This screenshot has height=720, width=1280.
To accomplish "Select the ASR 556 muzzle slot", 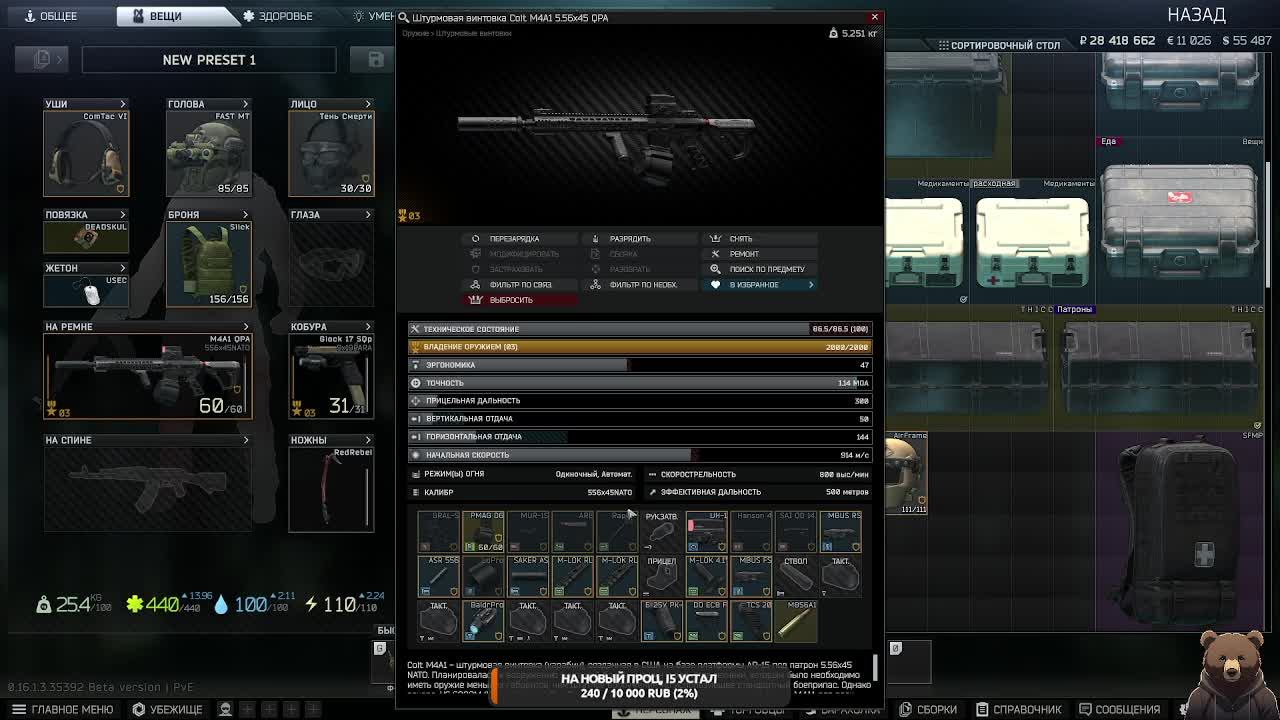I will pos(438,577).
